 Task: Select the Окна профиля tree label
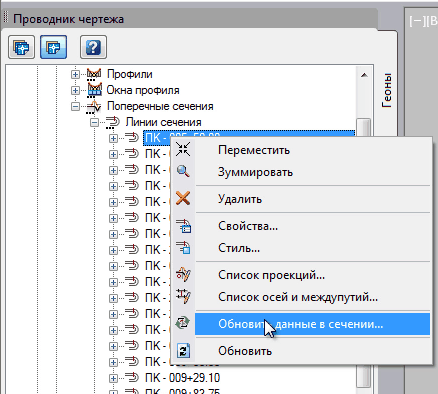point(143,90)
